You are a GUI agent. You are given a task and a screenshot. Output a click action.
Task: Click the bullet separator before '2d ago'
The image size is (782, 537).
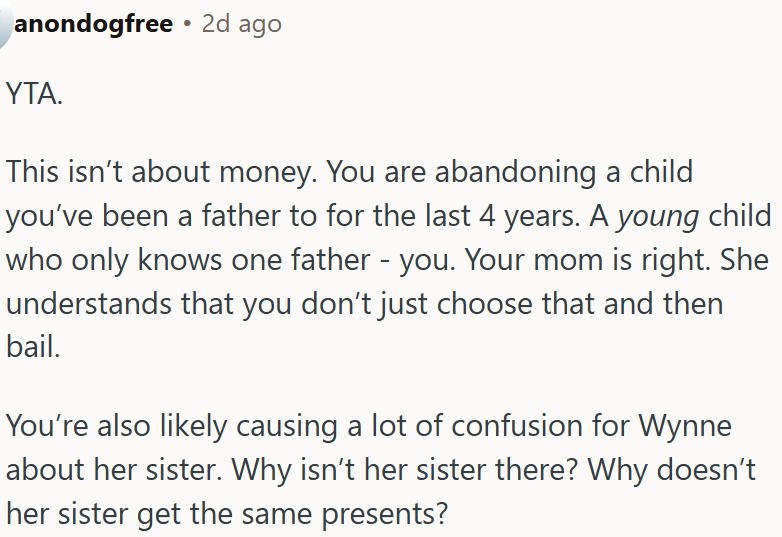[x=188, y=23]
